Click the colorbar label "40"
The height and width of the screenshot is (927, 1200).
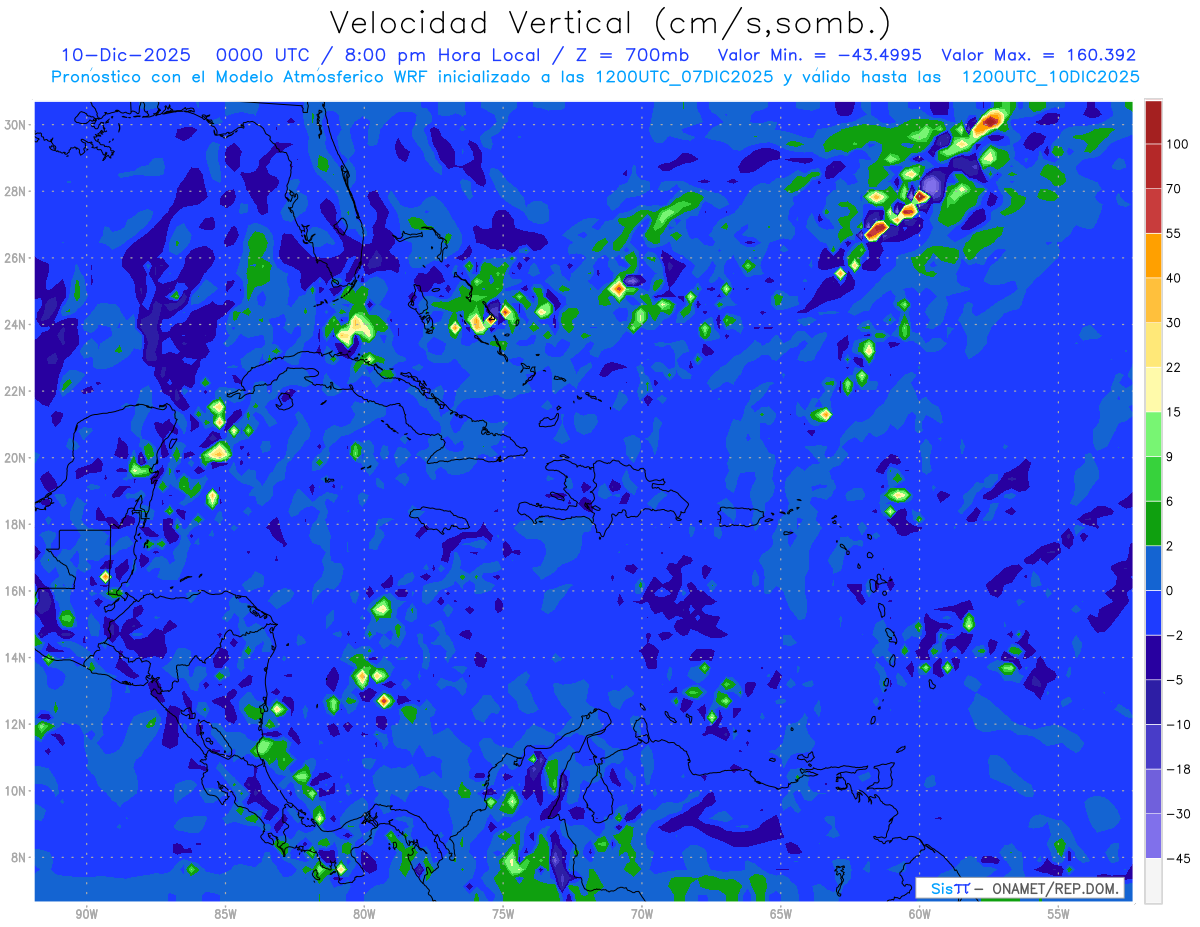pos(1174,278)
